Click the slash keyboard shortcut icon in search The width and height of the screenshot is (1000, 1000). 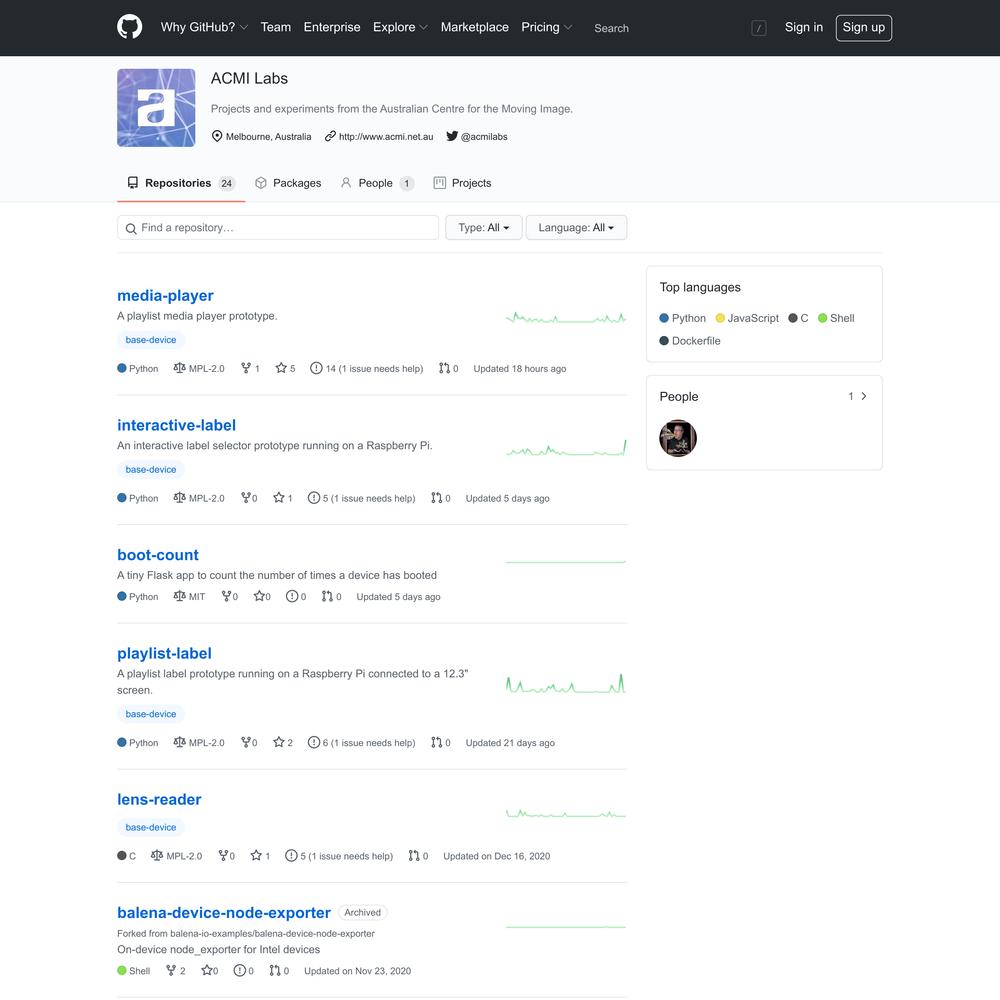click(758, 28)
